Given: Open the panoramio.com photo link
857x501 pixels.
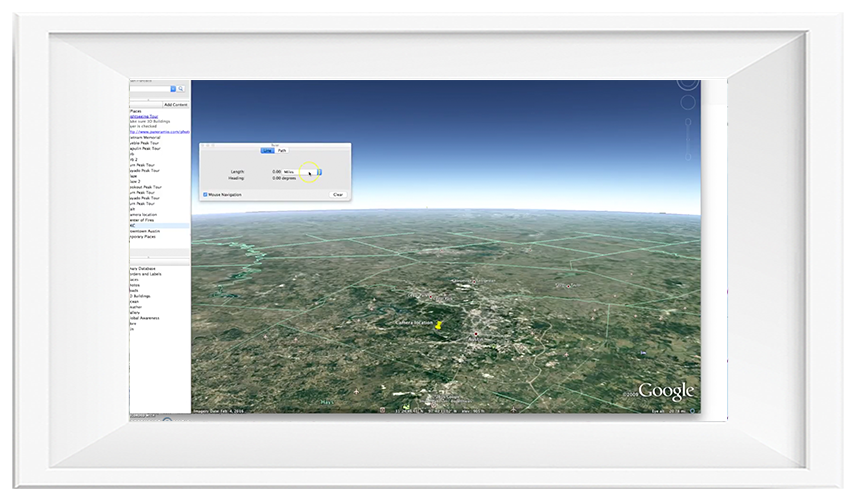Looking at the screenshot, I should (160, 132).
